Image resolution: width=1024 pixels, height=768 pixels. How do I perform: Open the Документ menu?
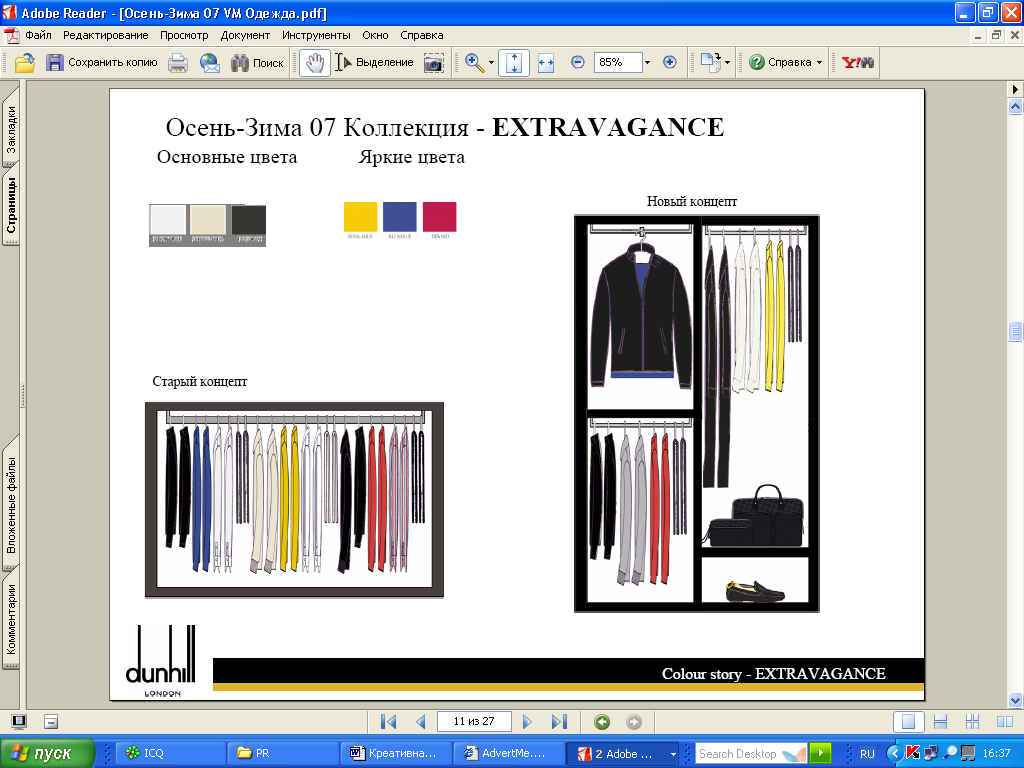tap(245, 35)
